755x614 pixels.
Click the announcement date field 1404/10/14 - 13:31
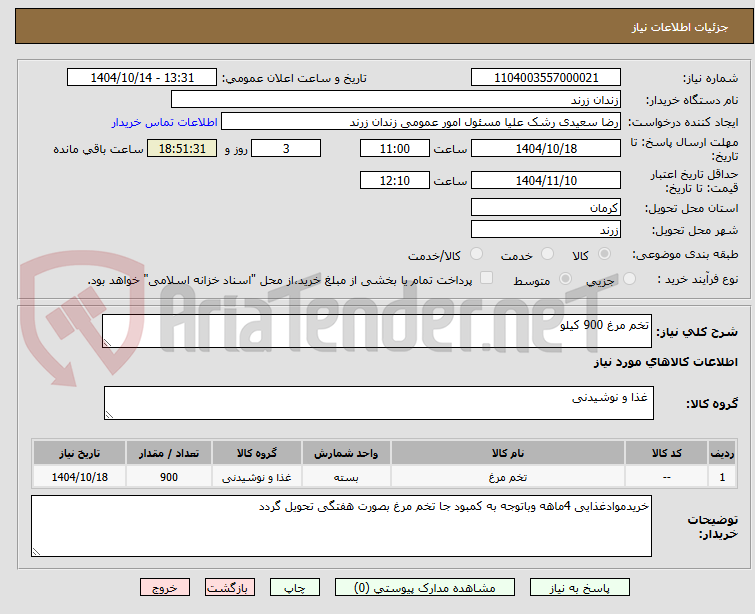pyautogui.click(x=142, y=78)
